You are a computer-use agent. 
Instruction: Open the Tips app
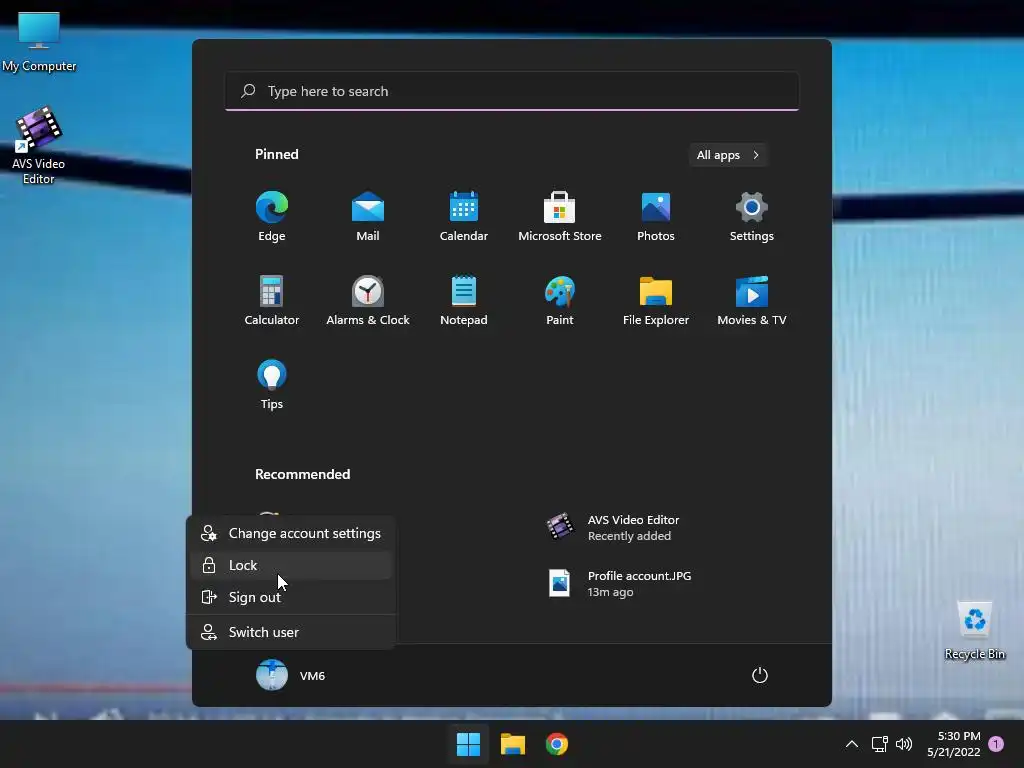pos(272,385)
